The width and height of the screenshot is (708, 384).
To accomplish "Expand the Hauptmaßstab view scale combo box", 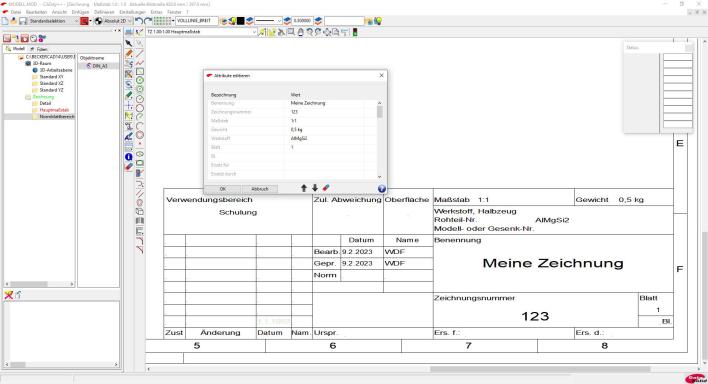I will tap(201, 32).
